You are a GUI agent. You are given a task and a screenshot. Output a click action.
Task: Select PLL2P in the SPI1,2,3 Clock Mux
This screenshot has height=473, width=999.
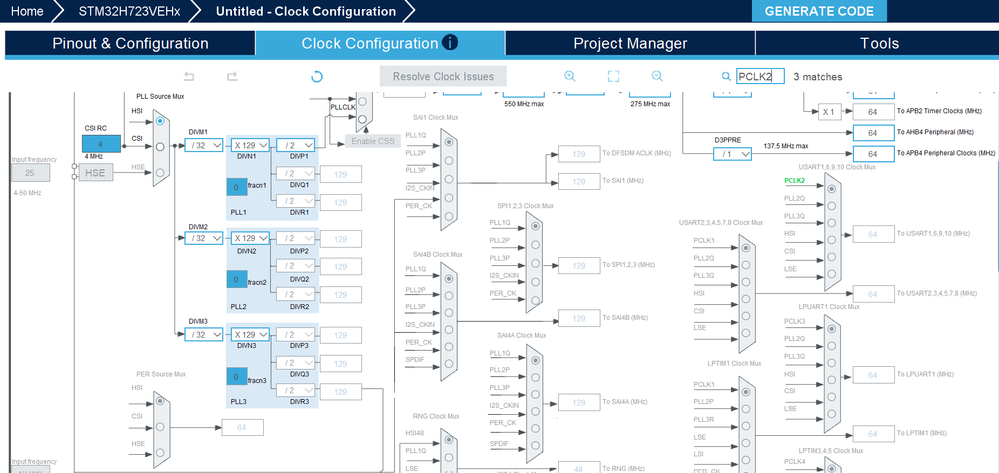point(535,244)
